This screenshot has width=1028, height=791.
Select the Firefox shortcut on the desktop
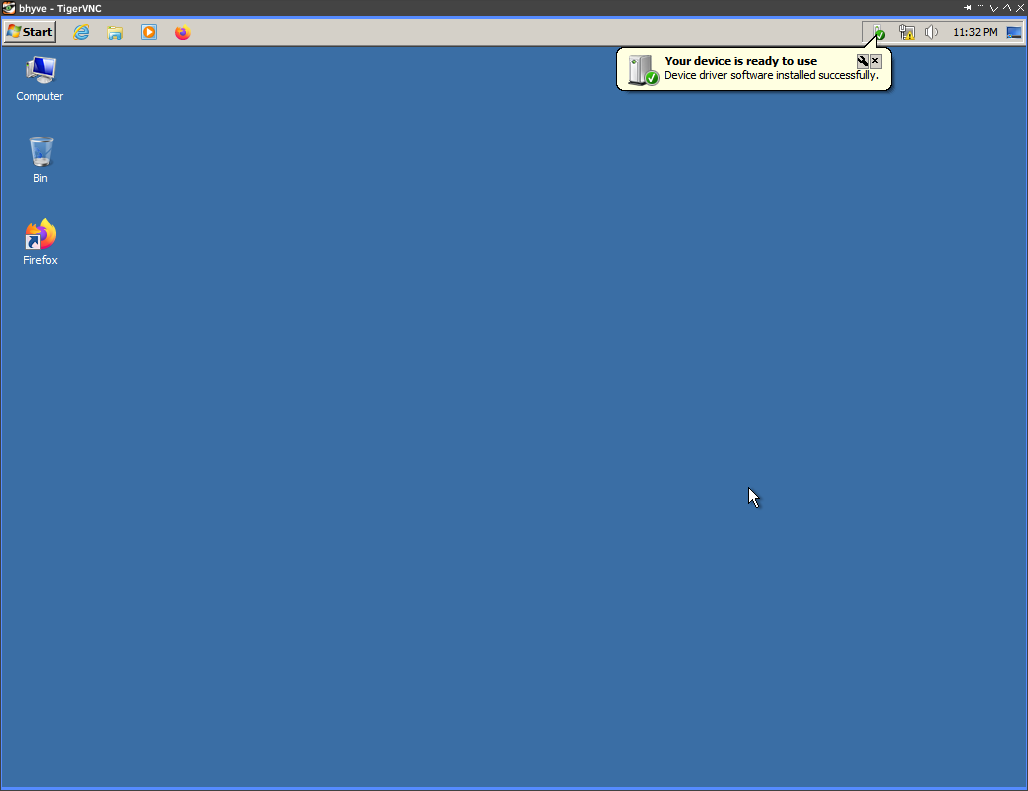(40, 243)
